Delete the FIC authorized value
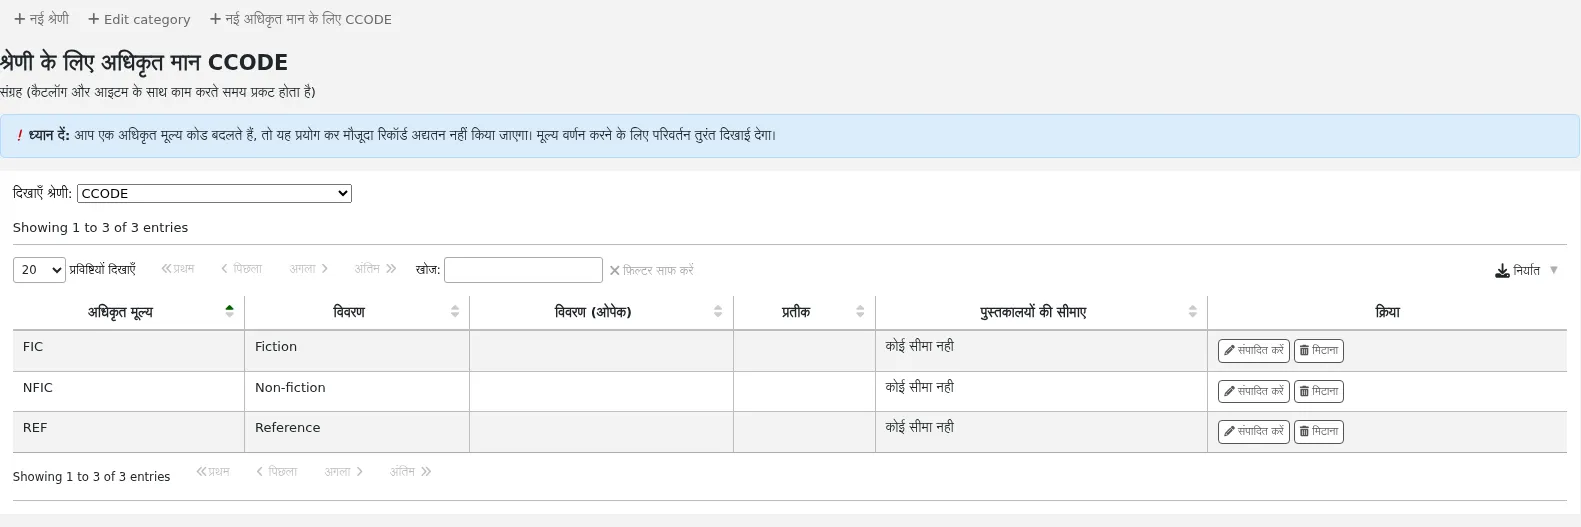Image resolution: width=1581 pixels, height=527 pixels. coord(1318,351)
